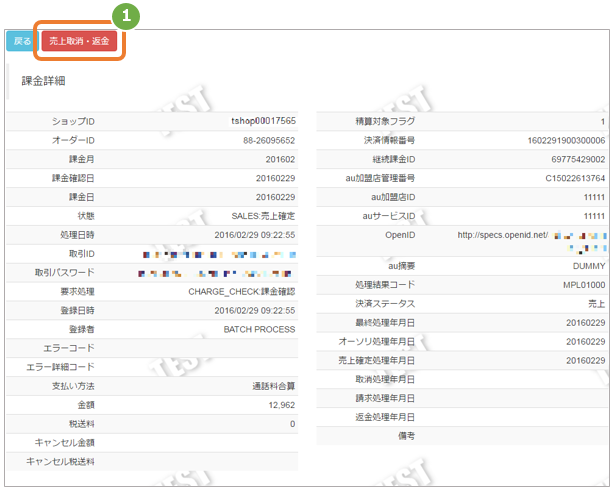This screenshot has height=490, width=612.
Task: Select registrant value BATCH PROCESS
Action: coord(259,330)
